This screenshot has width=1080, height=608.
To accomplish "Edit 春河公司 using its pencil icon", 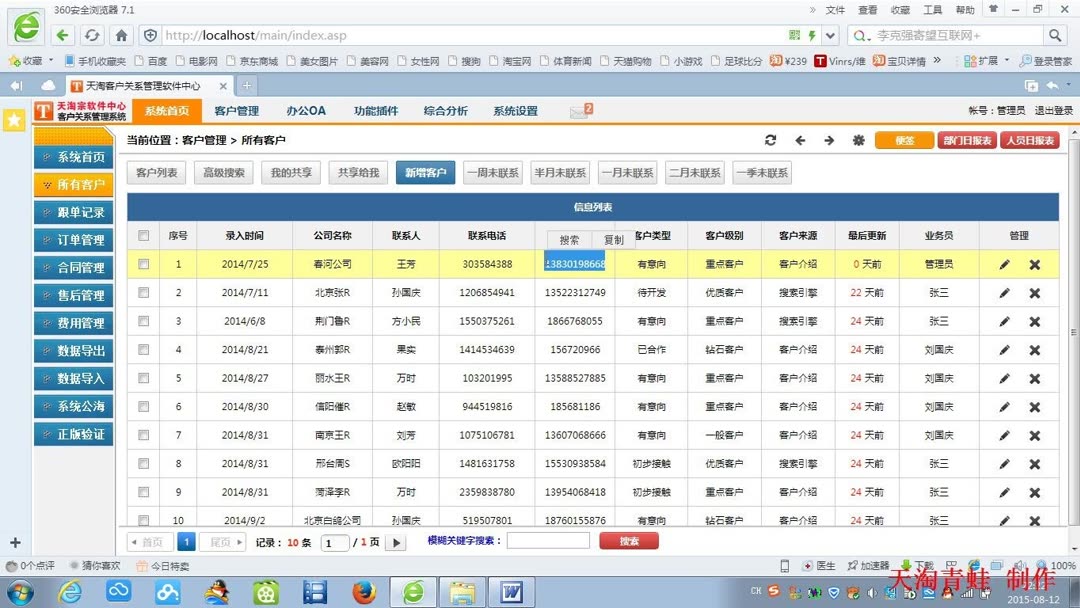I will pyautogui.click(x=1004, y=265).
